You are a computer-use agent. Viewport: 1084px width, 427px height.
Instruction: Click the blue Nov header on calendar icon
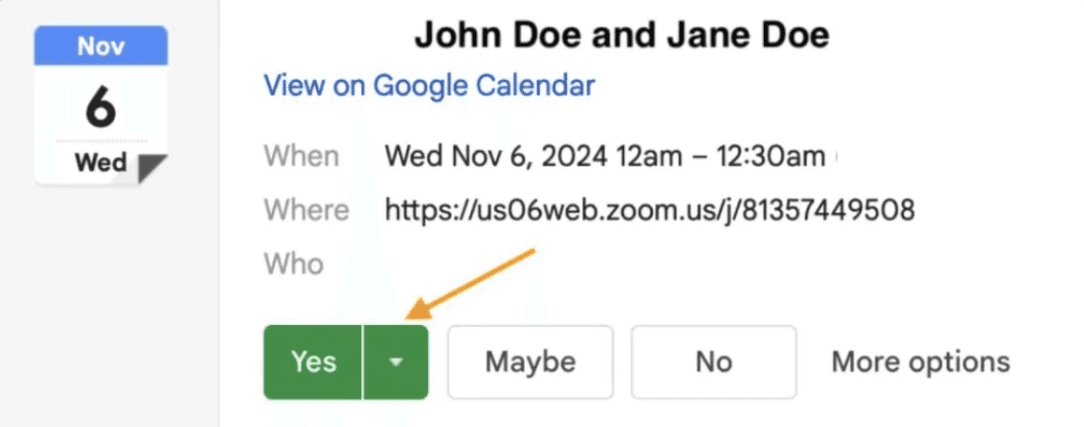(x=101, y=46)
